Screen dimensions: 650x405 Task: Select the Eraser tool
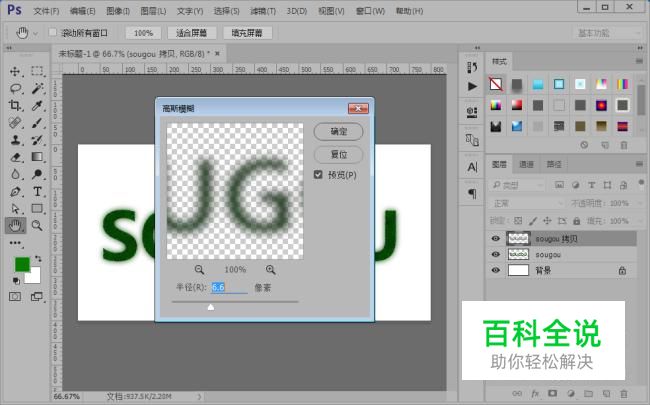tap(15, 157)
